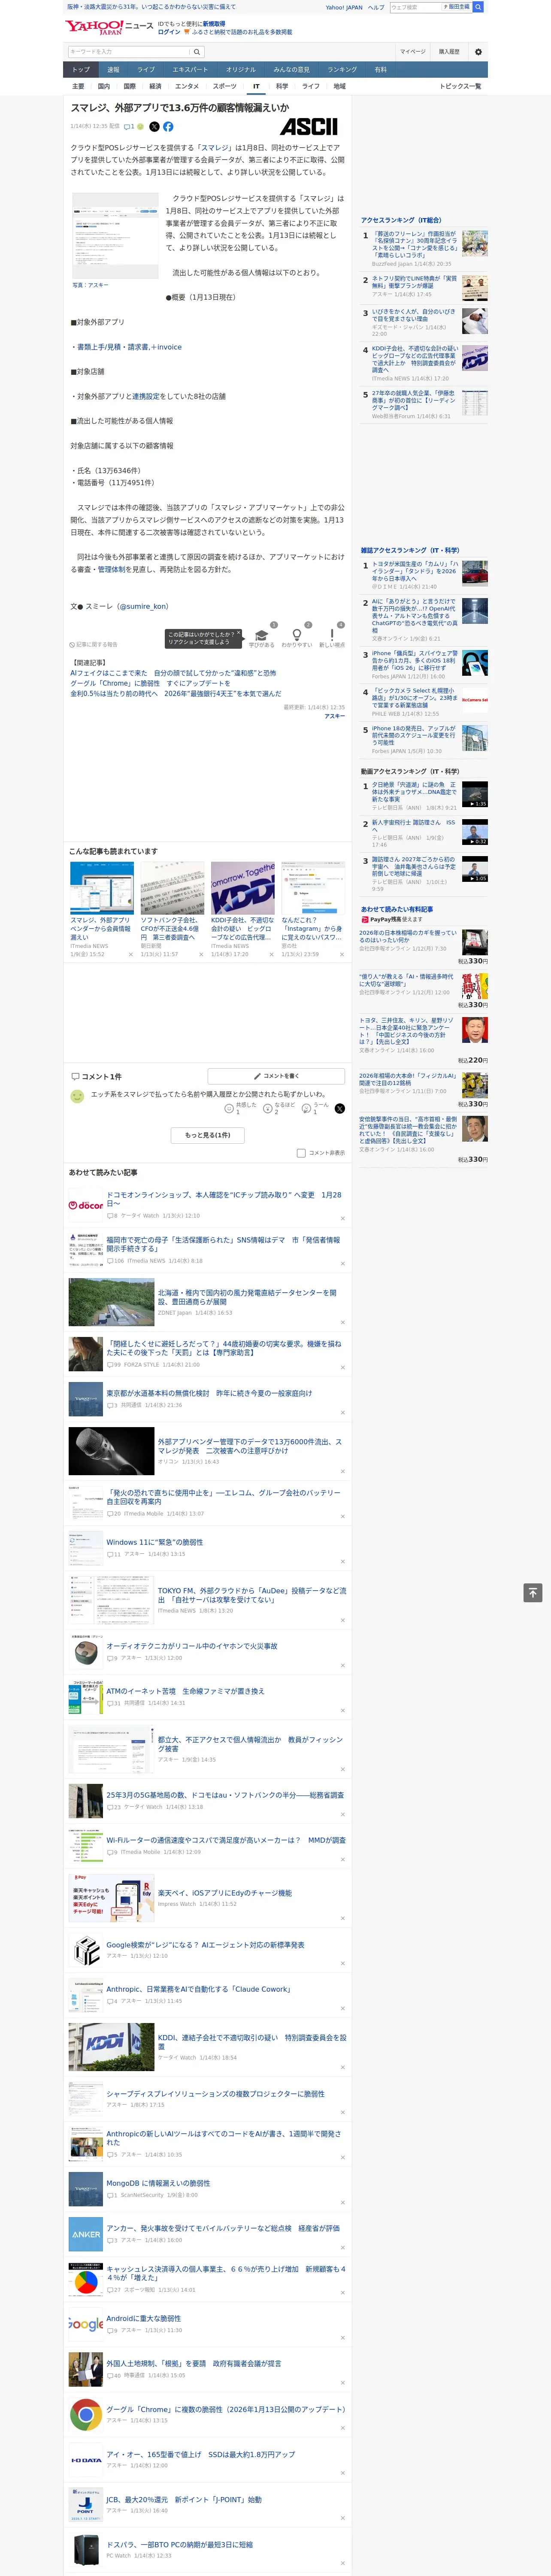
Task: Open 連携設定 link in article body
Action: point(146,396)
